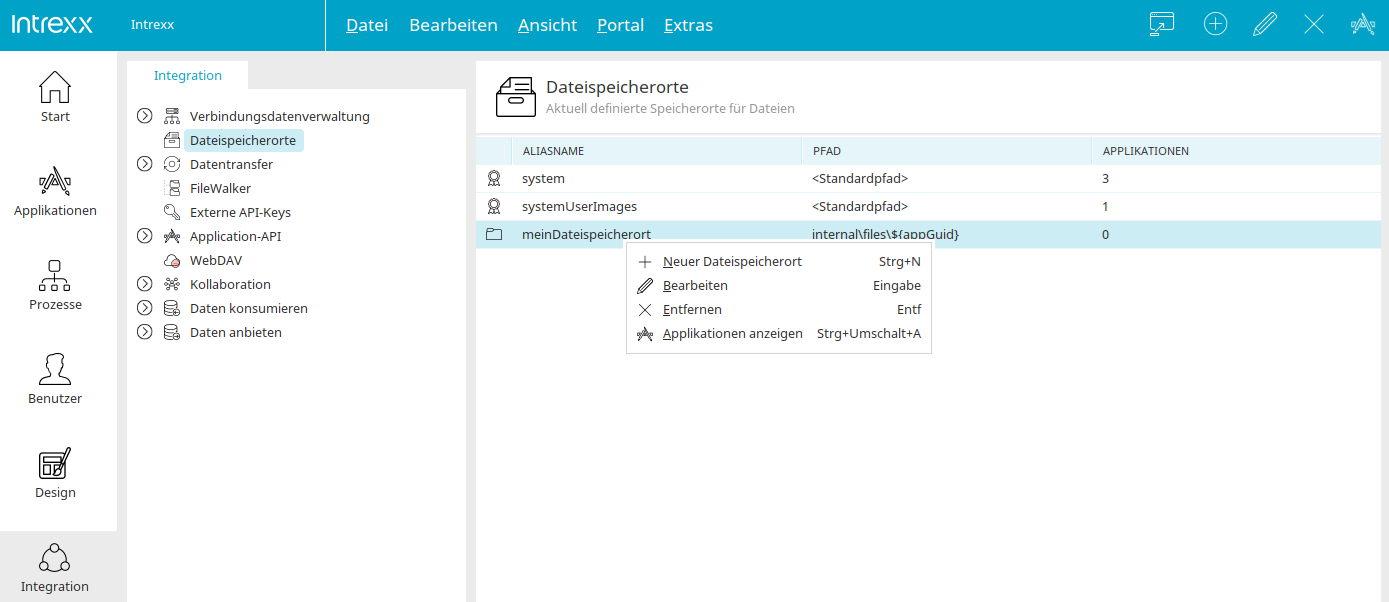1389x602 pixels.
Task: Click the portal monitor icon in toolbar
Action: 1161,25
